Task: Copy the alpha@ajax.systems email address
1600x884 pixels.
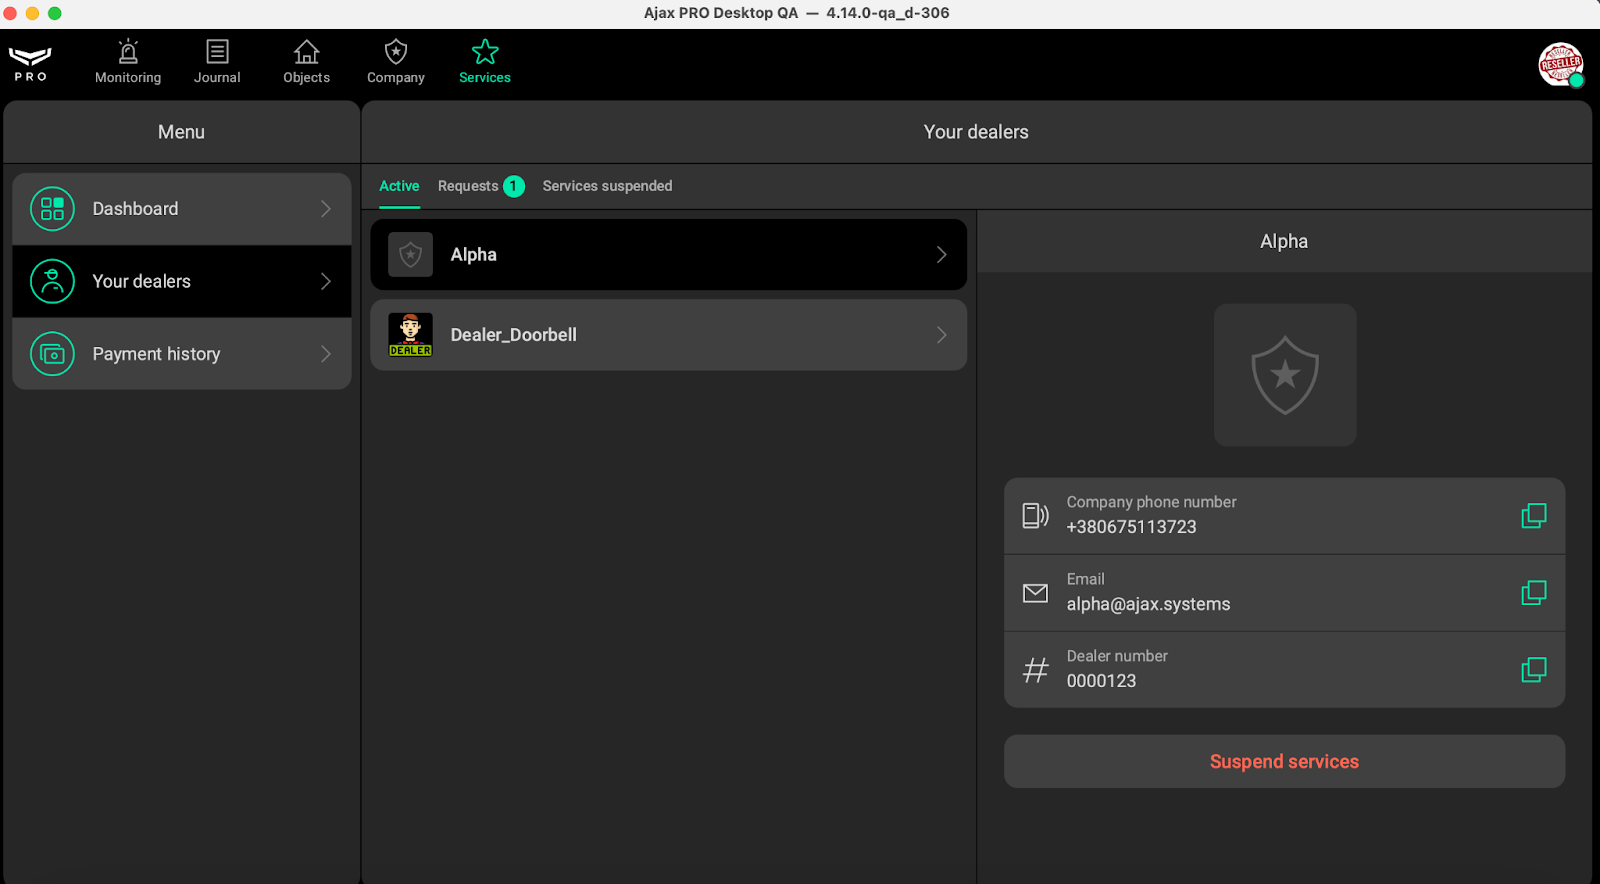Action: [1533, 593]
